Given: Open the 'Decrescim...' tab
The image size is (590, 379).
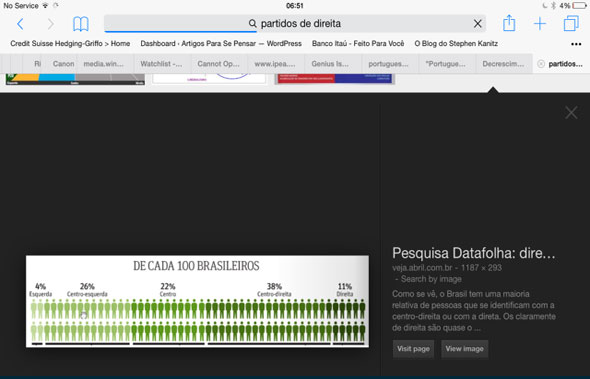Looking at the screenshot, I should [x=503, y=64].
